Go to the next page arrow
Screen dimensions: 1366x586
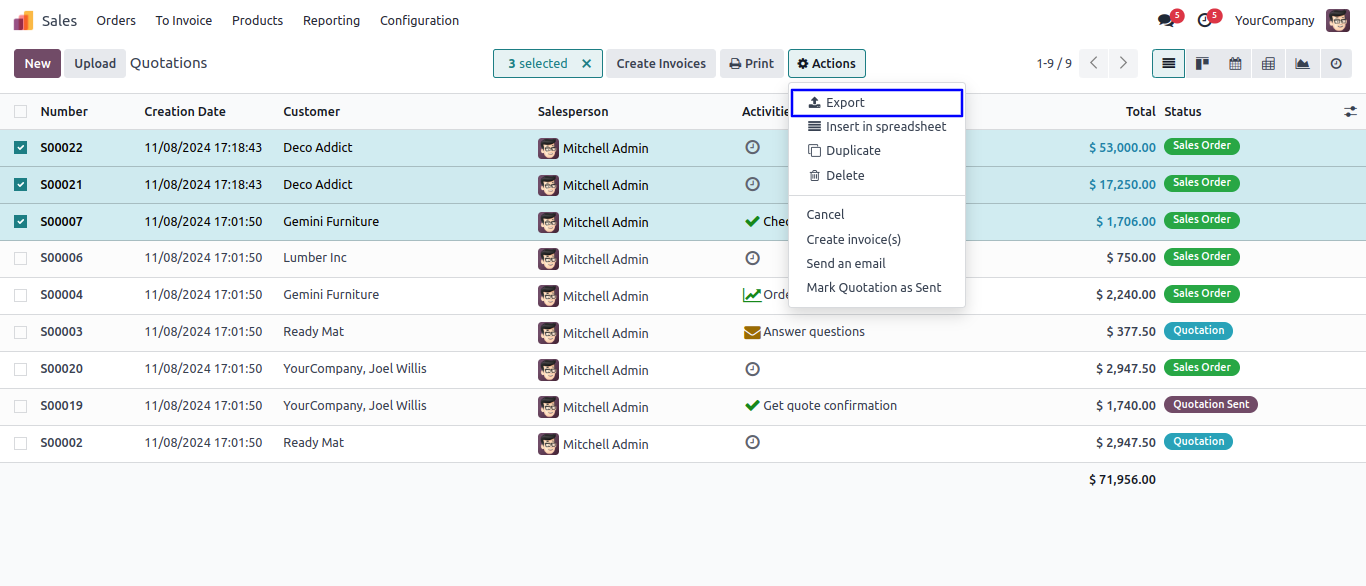1123,64
